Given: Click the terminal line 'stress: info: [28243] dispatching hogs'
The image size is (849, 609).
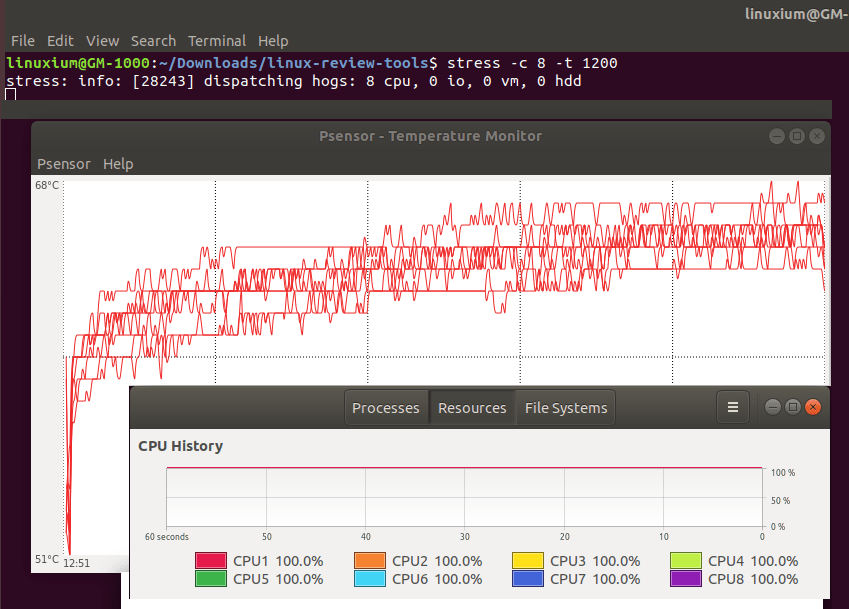Looking at the screenshot, I should click(293, 81).
